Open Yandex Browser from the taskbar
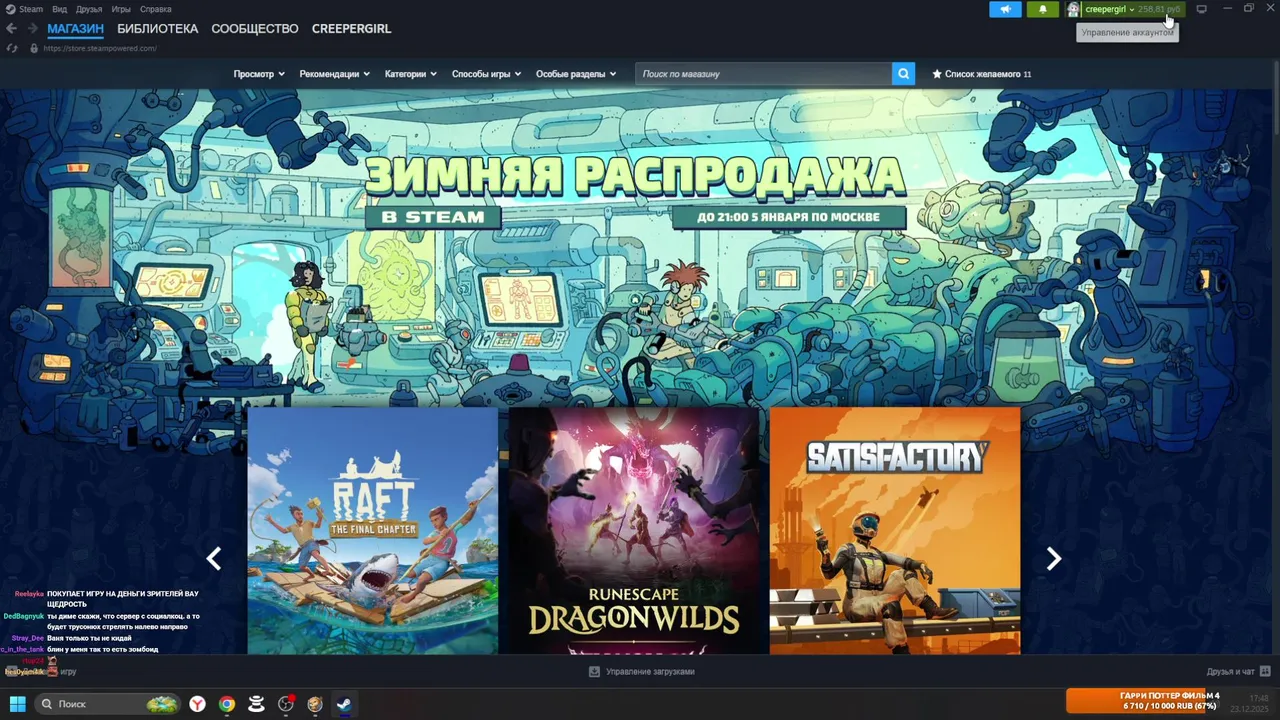This screenshot has width=1280, height=720. click(x=198, y=704)
